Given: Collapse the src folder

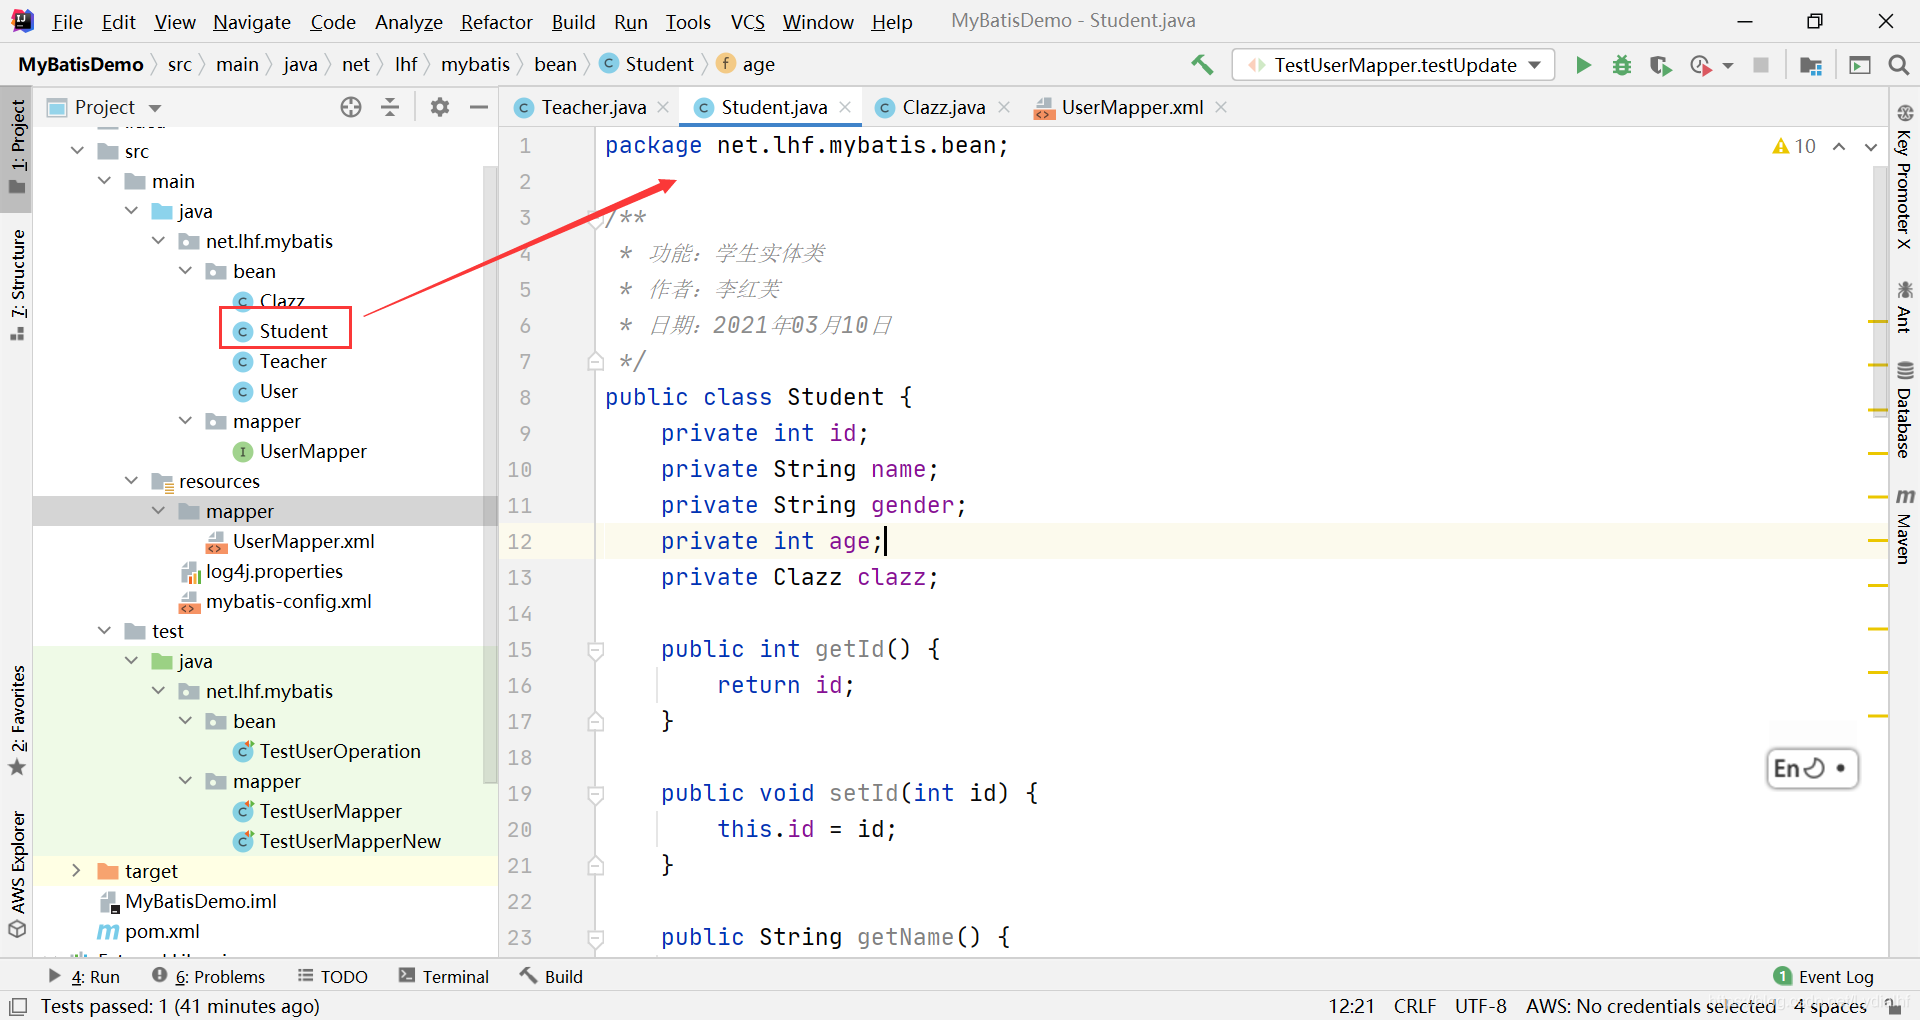Looking at the screenshot, I should 77,151.
